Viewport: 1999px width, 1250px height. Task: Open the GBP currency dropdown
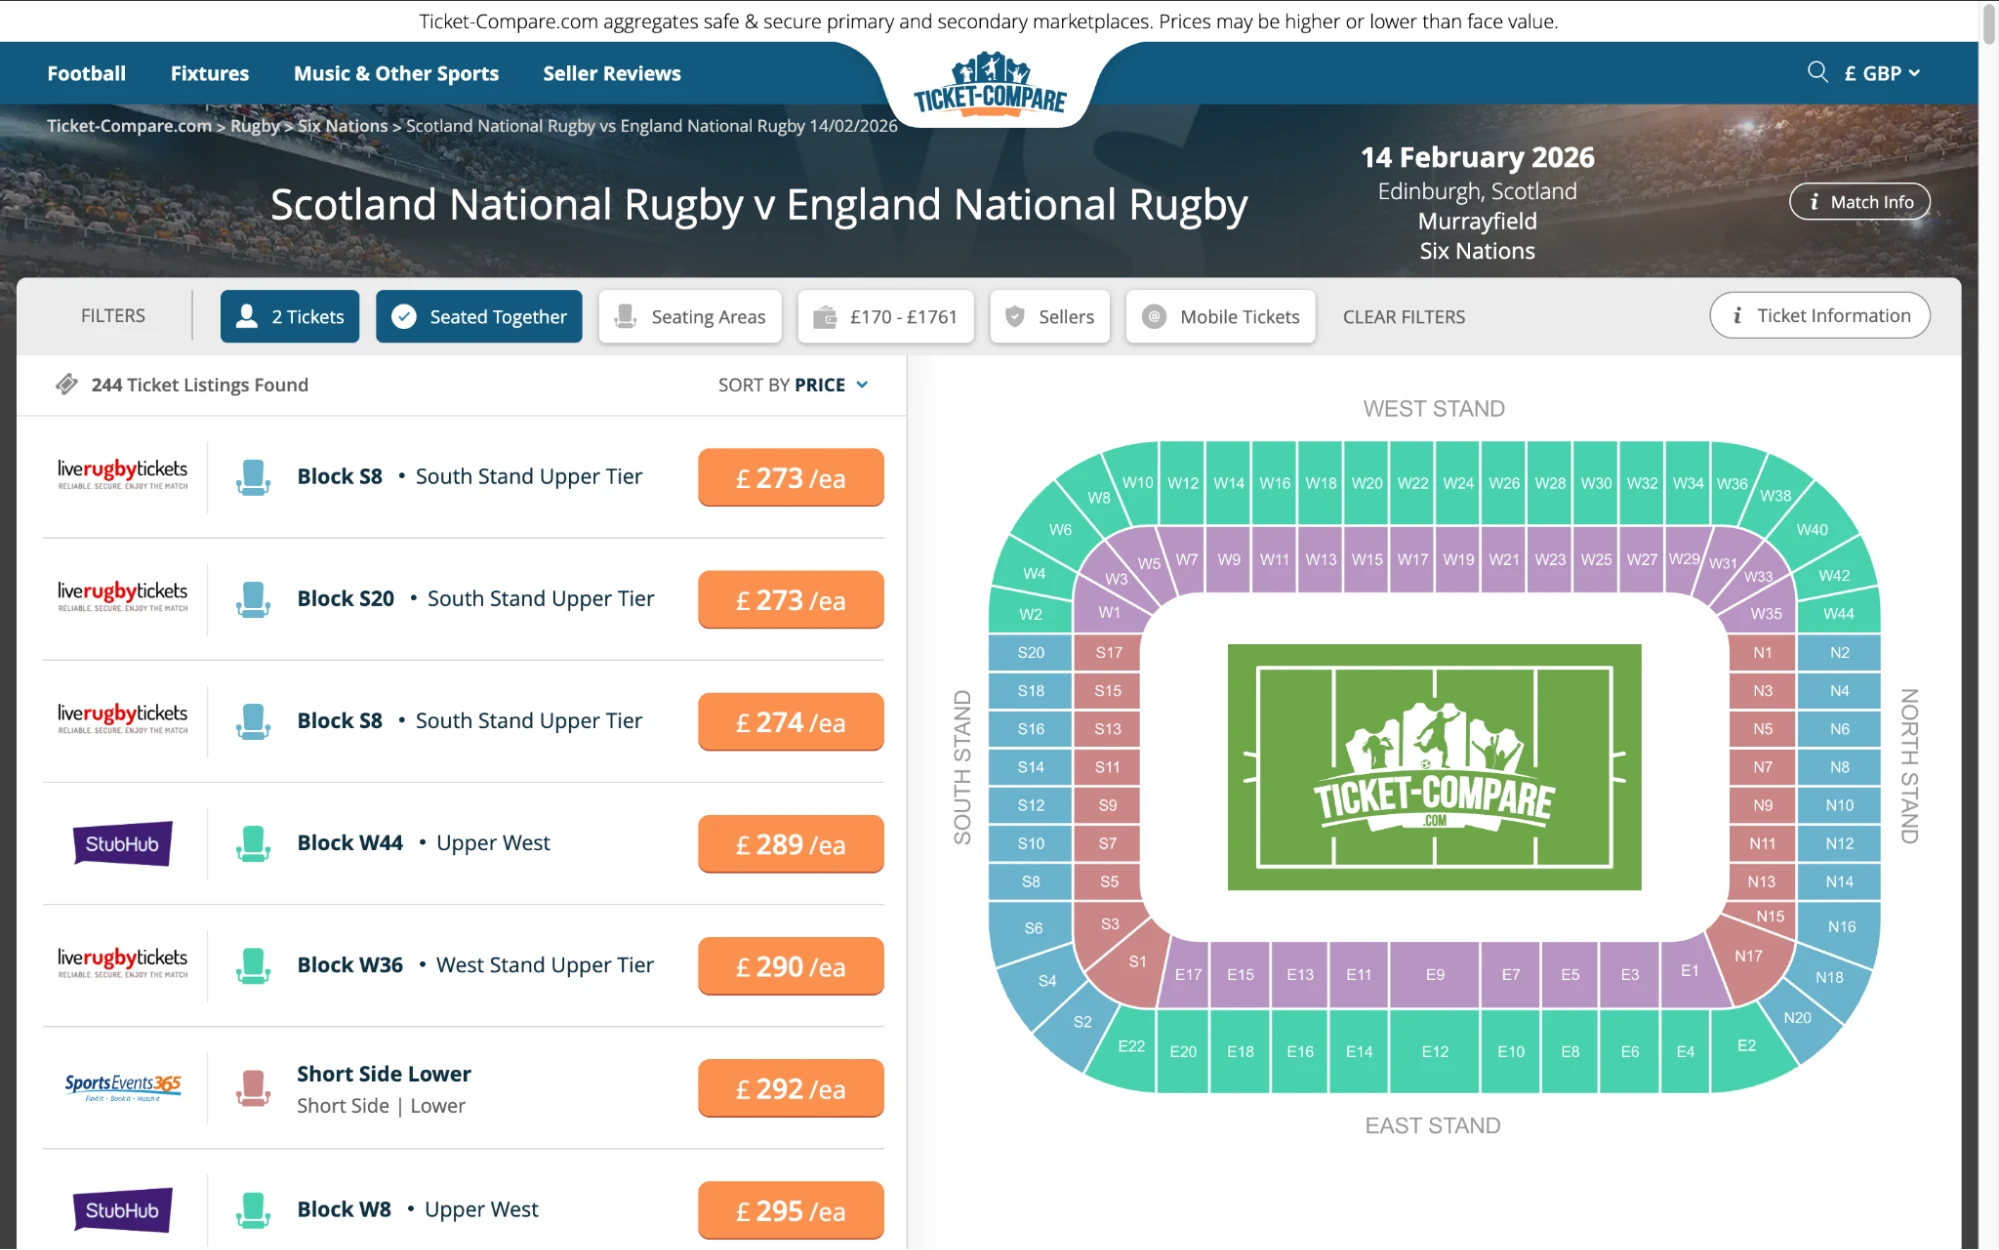[1881, 72]
